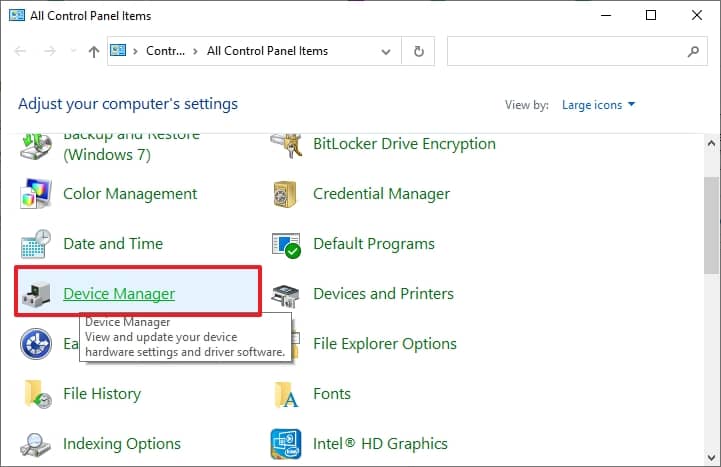This screenshot has width=721, height=467.
Task: Open the Intel HD Graphics icon
Action: point(287,444)
